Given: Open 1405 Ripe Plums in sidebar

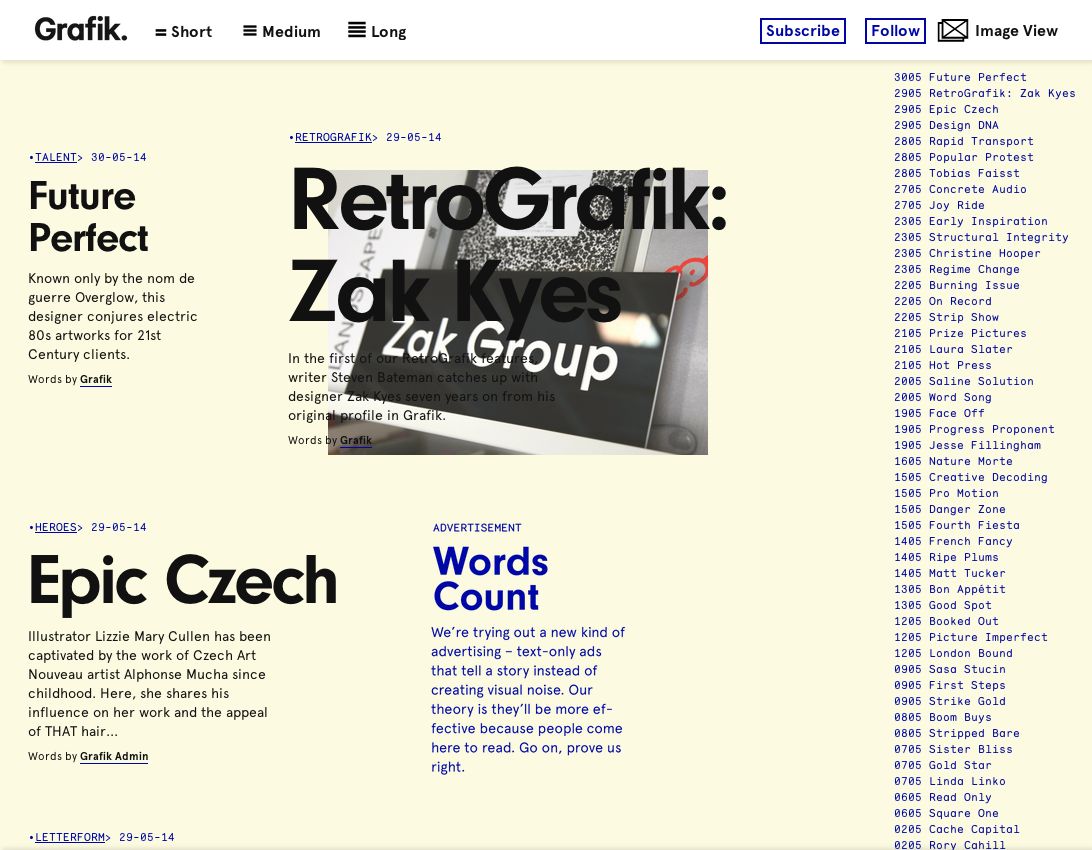Looking at the screenshot, I should pyautogui.click(x=946, y=558).
